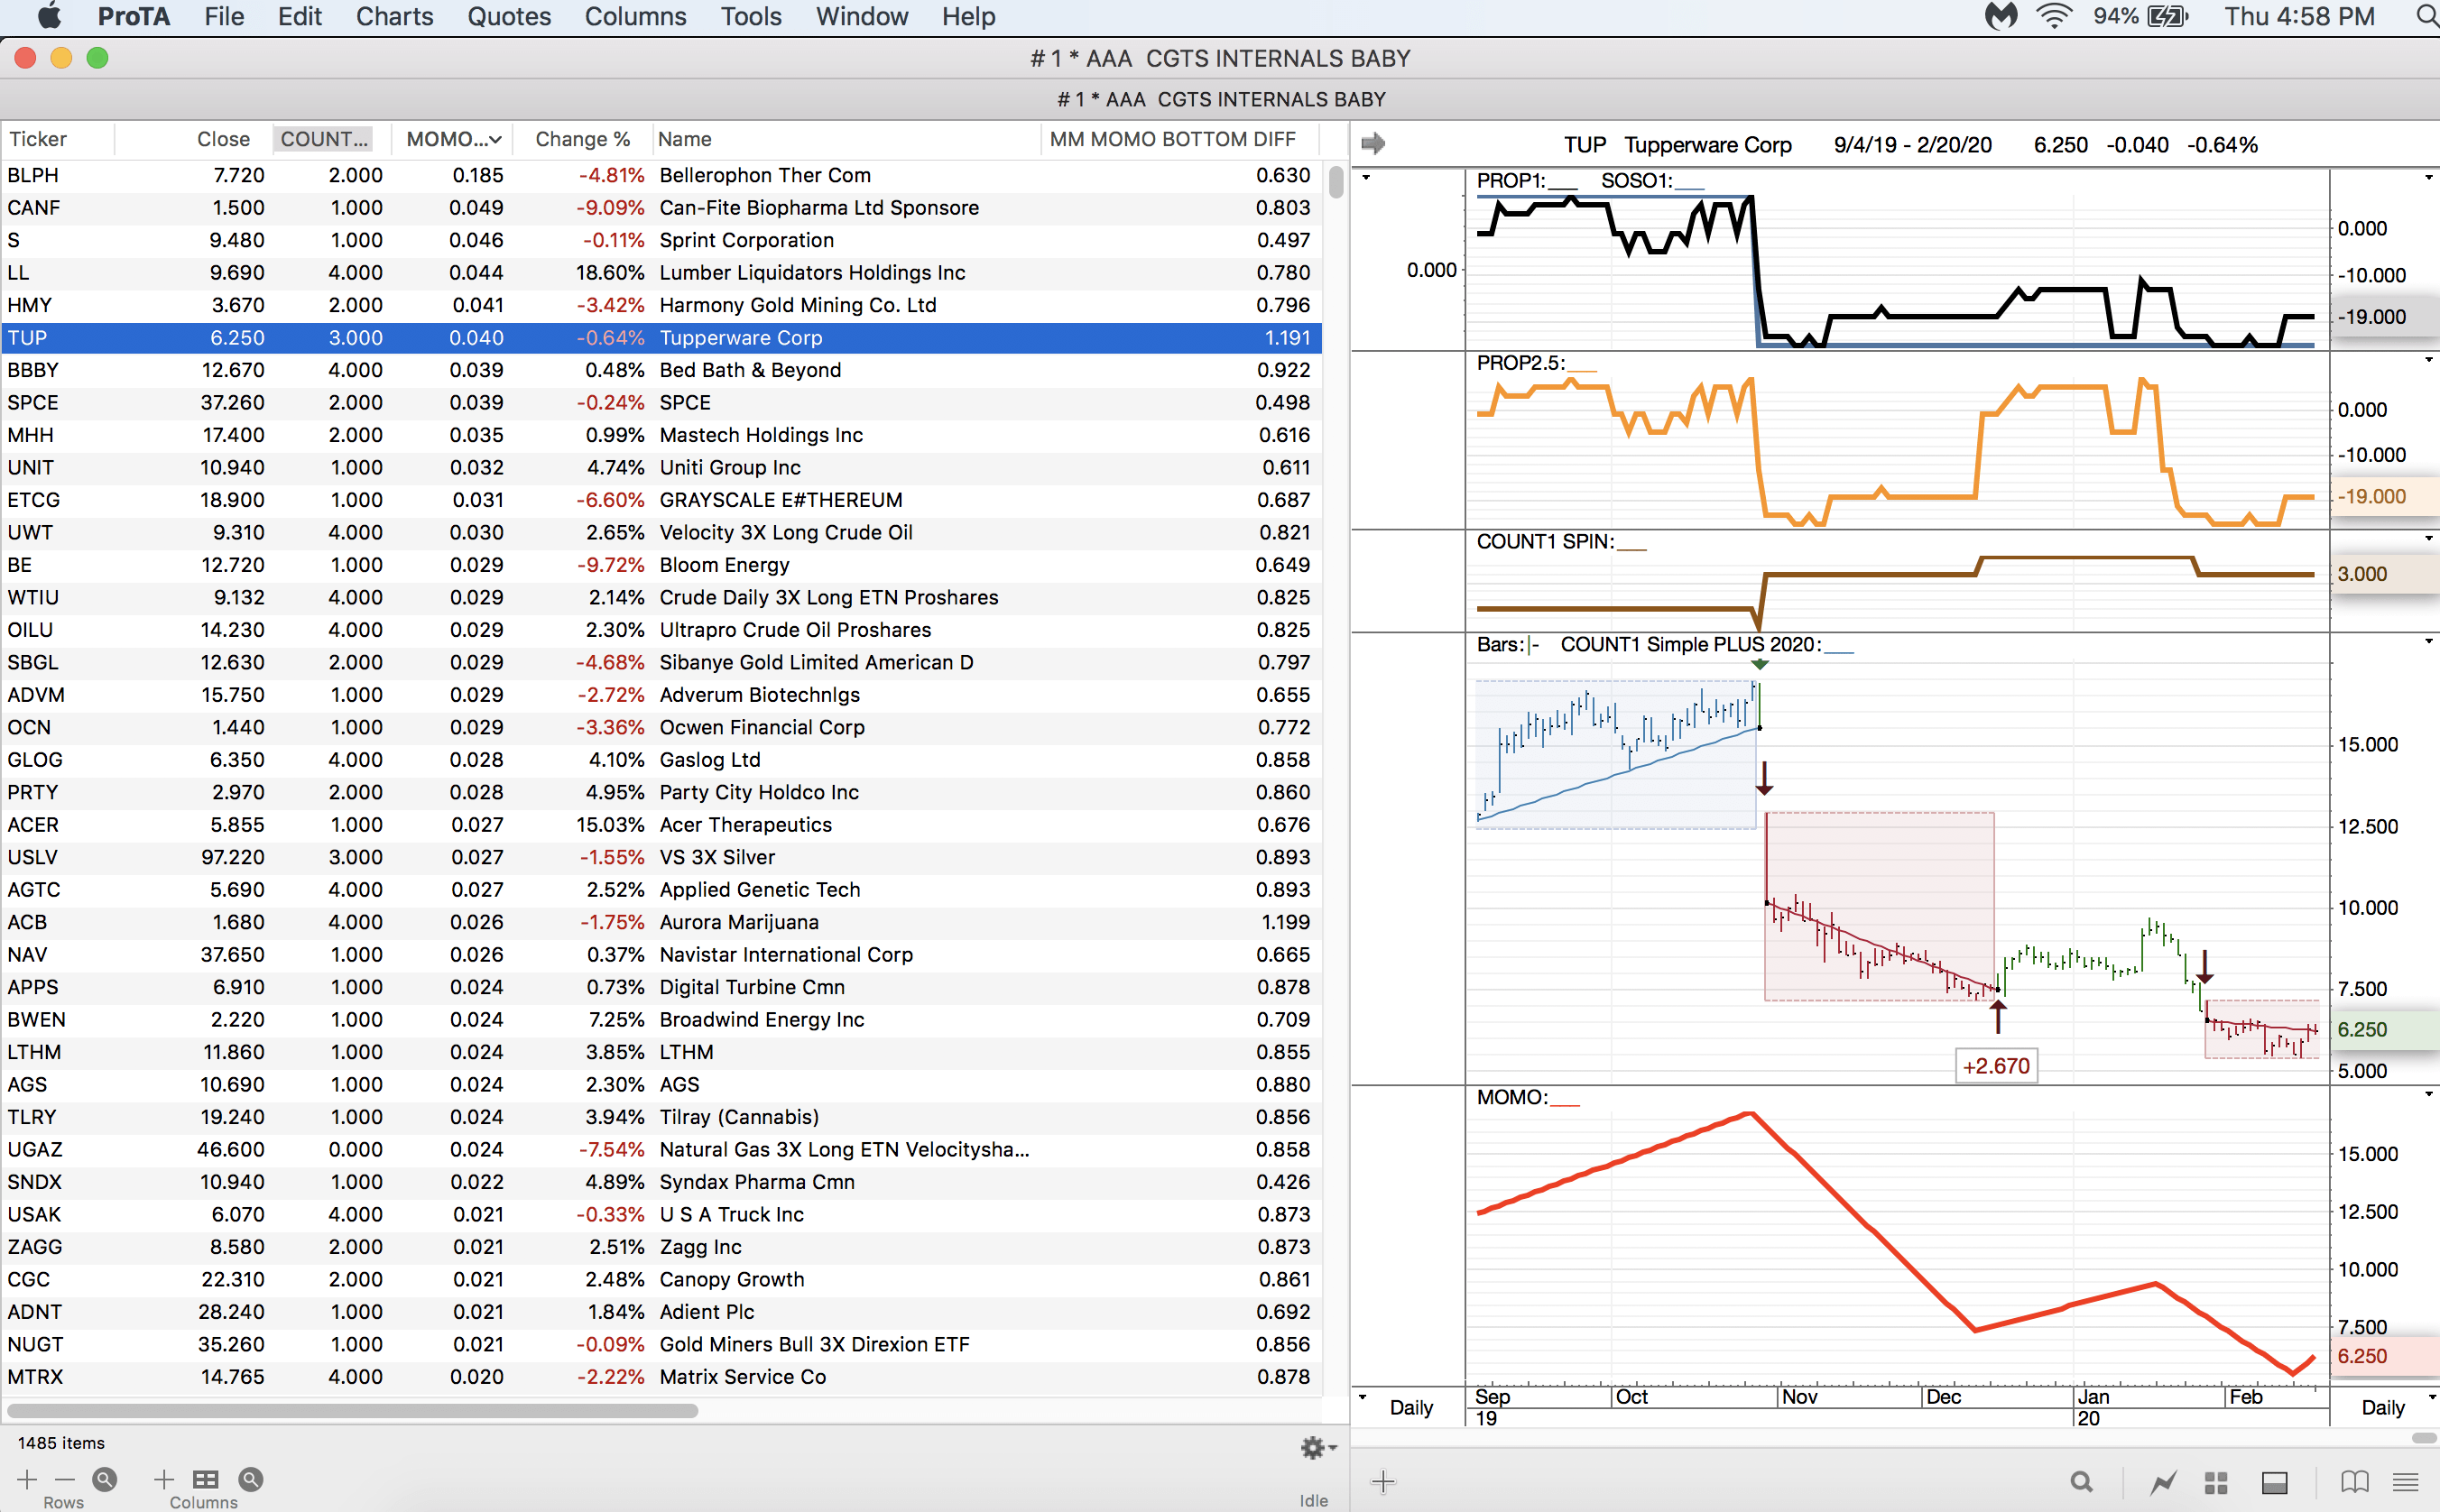
Task: Click the chart search magnifier icon
Action: click(2081, 1482)
